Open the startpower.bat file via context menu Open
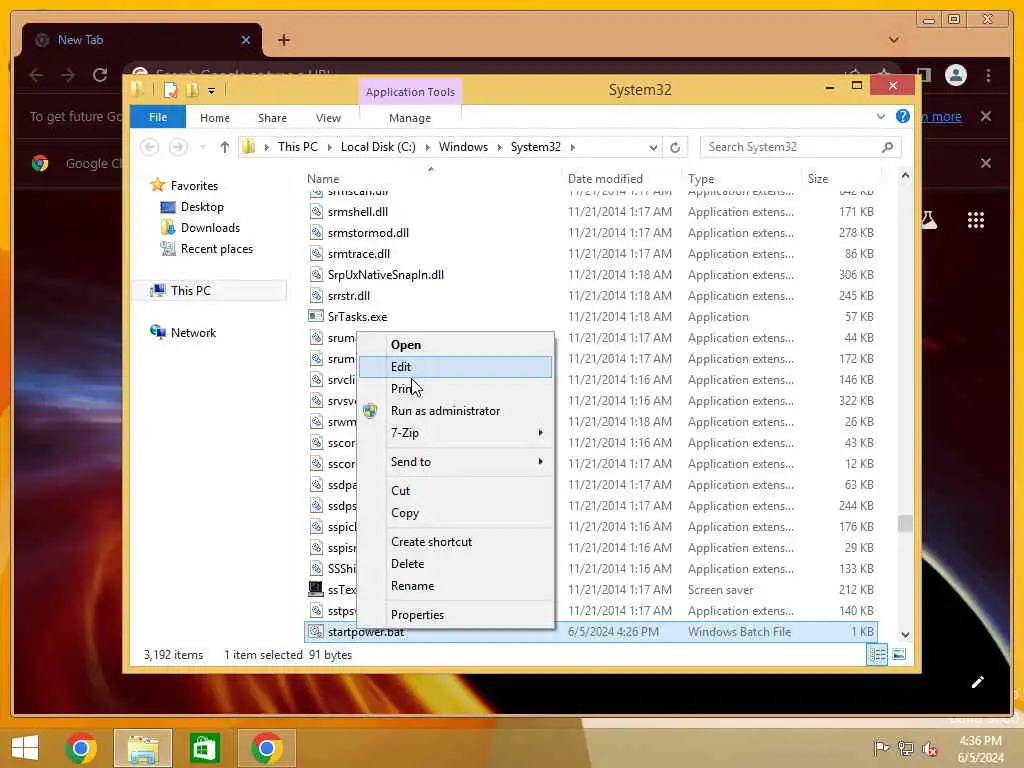This screenshot has width=1024, height=768. coord(406,345)
